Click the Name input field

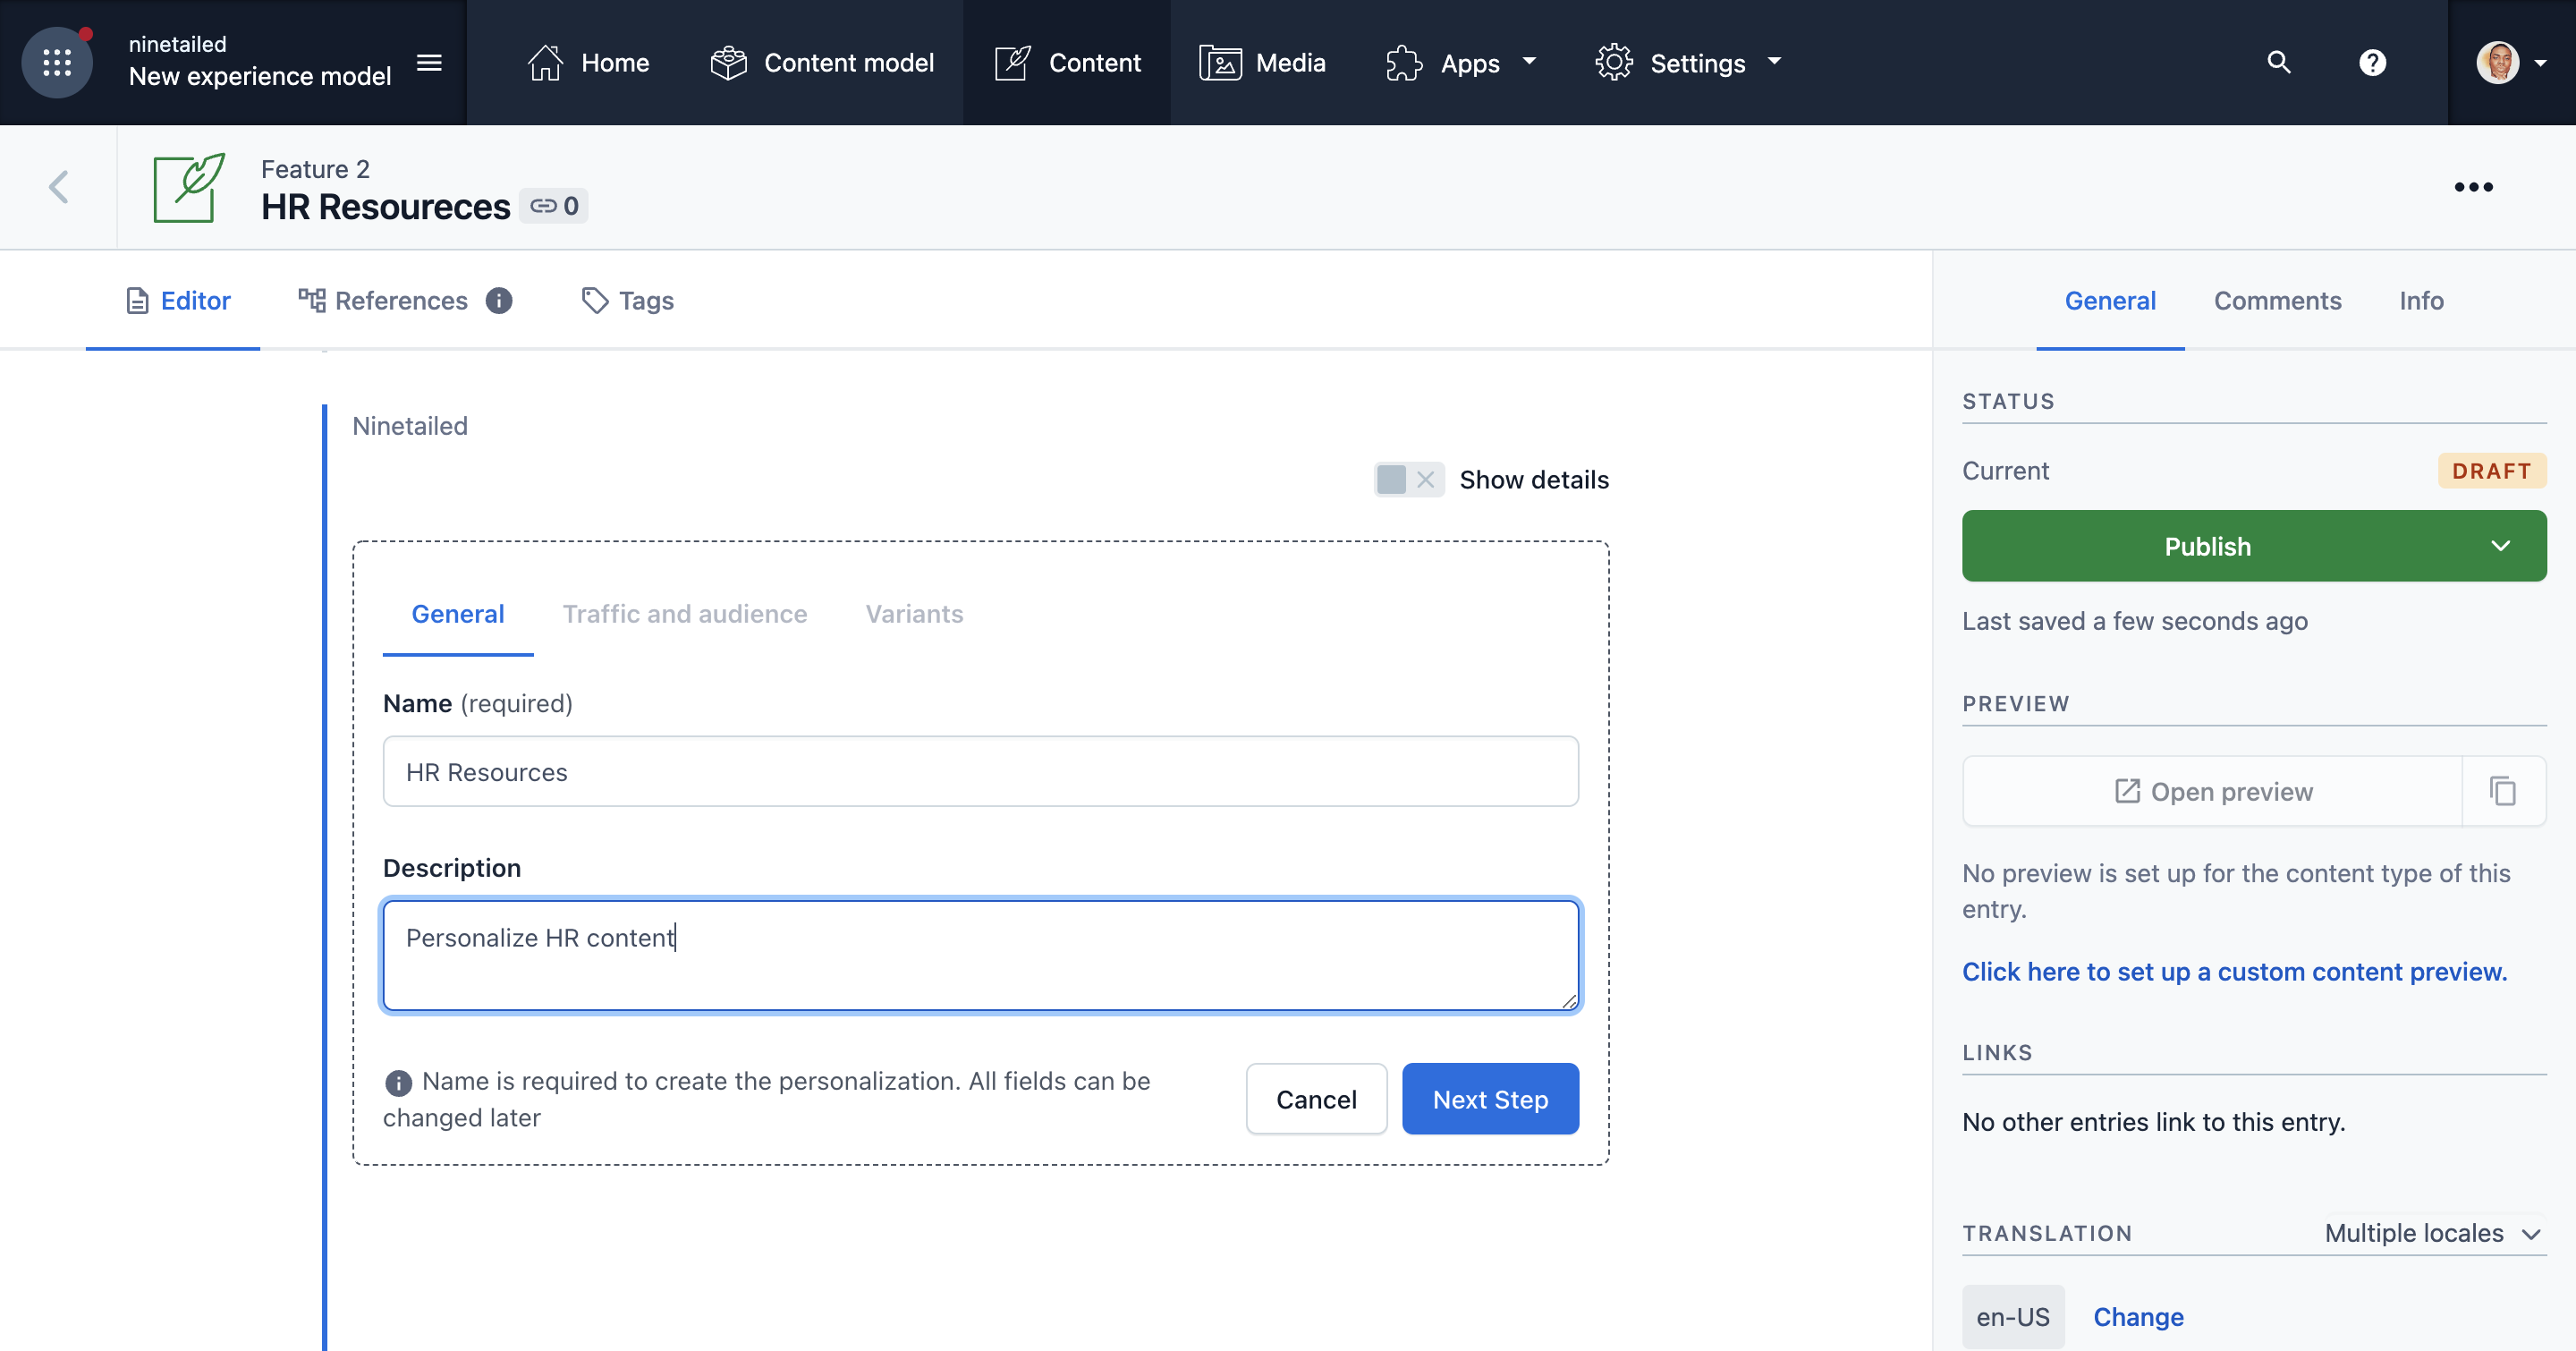pos(980,772)
